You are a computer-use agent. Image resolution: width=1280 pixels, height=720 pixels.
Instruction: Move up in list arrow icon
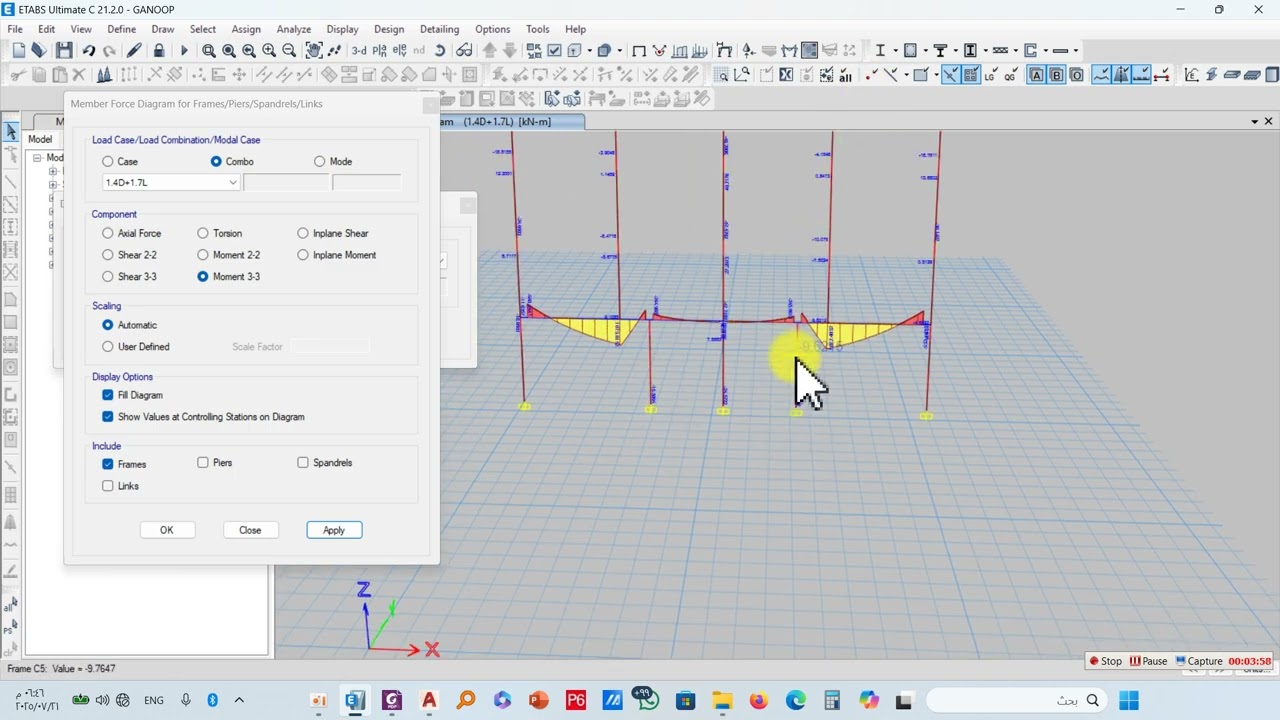click(490, 50)
